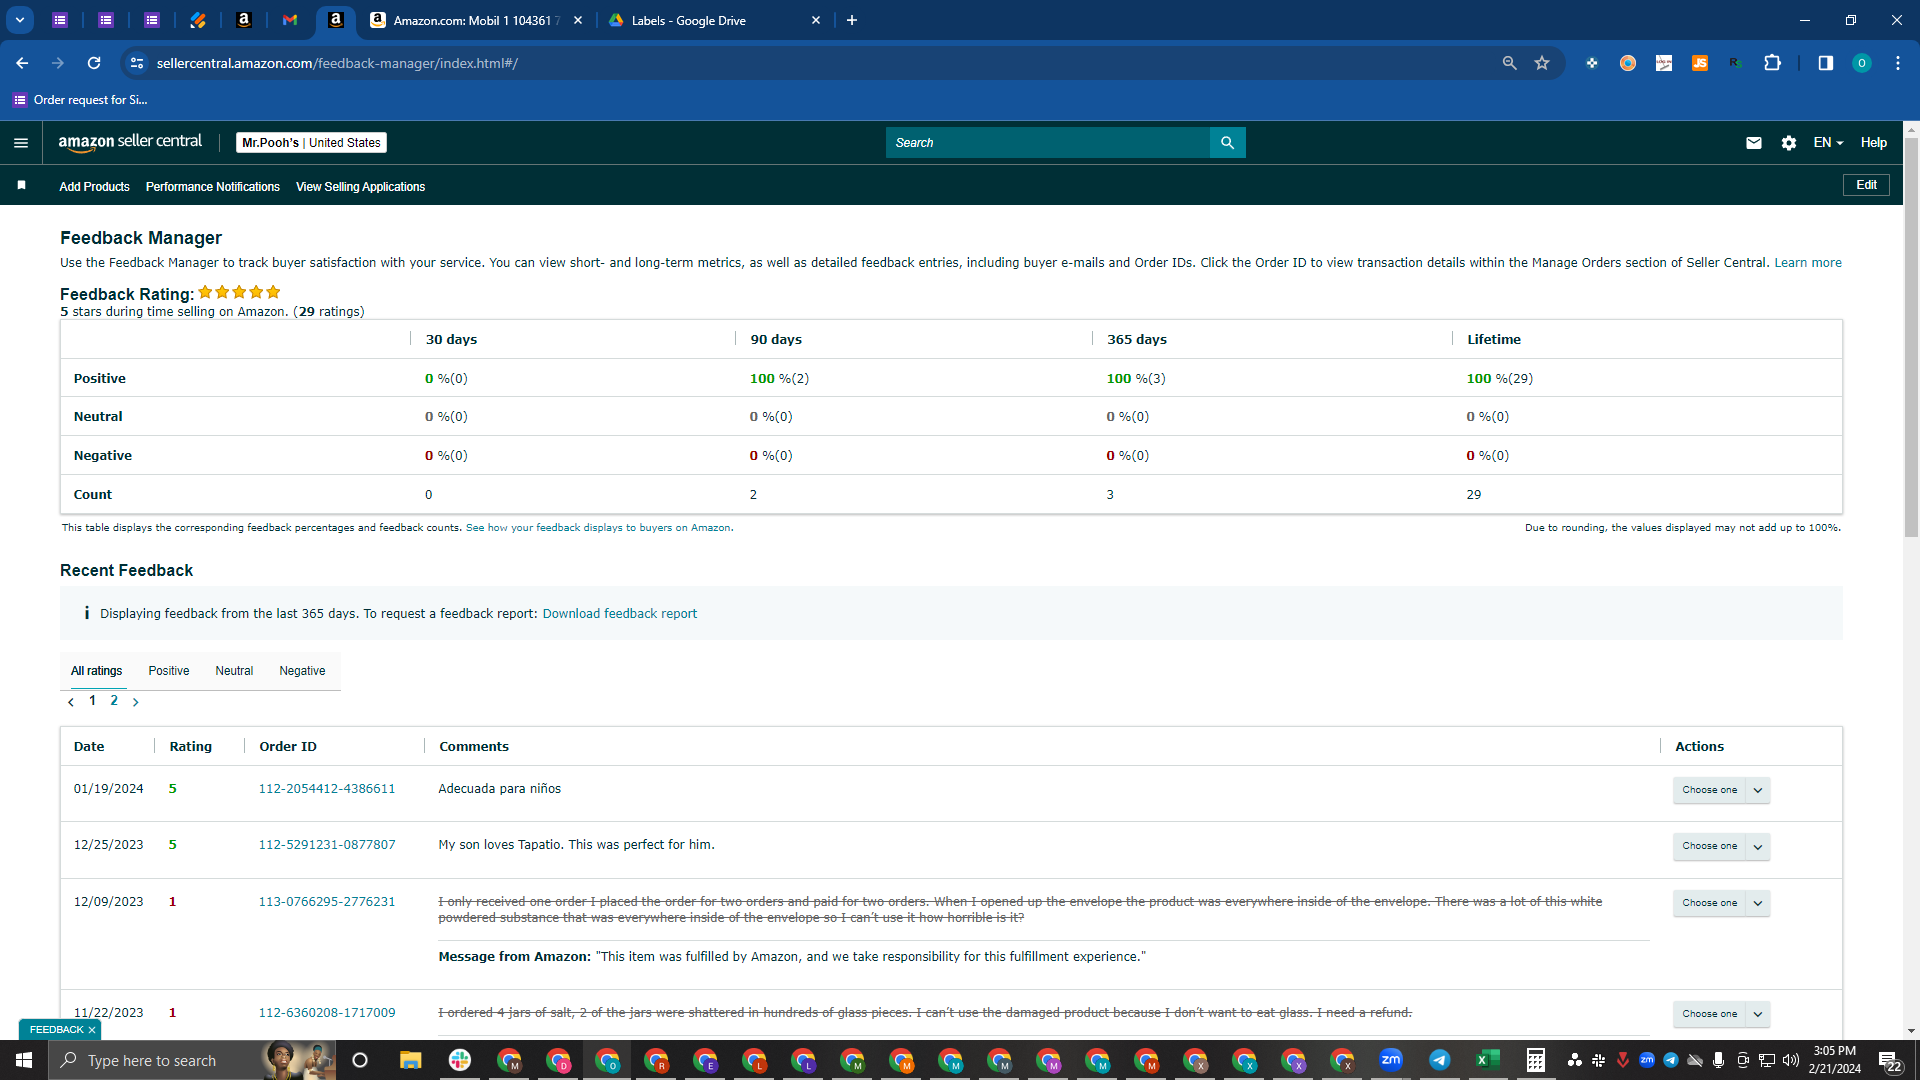Open Windows notification center icon
The image size is (1920, 1080).
(1889, 1061)
